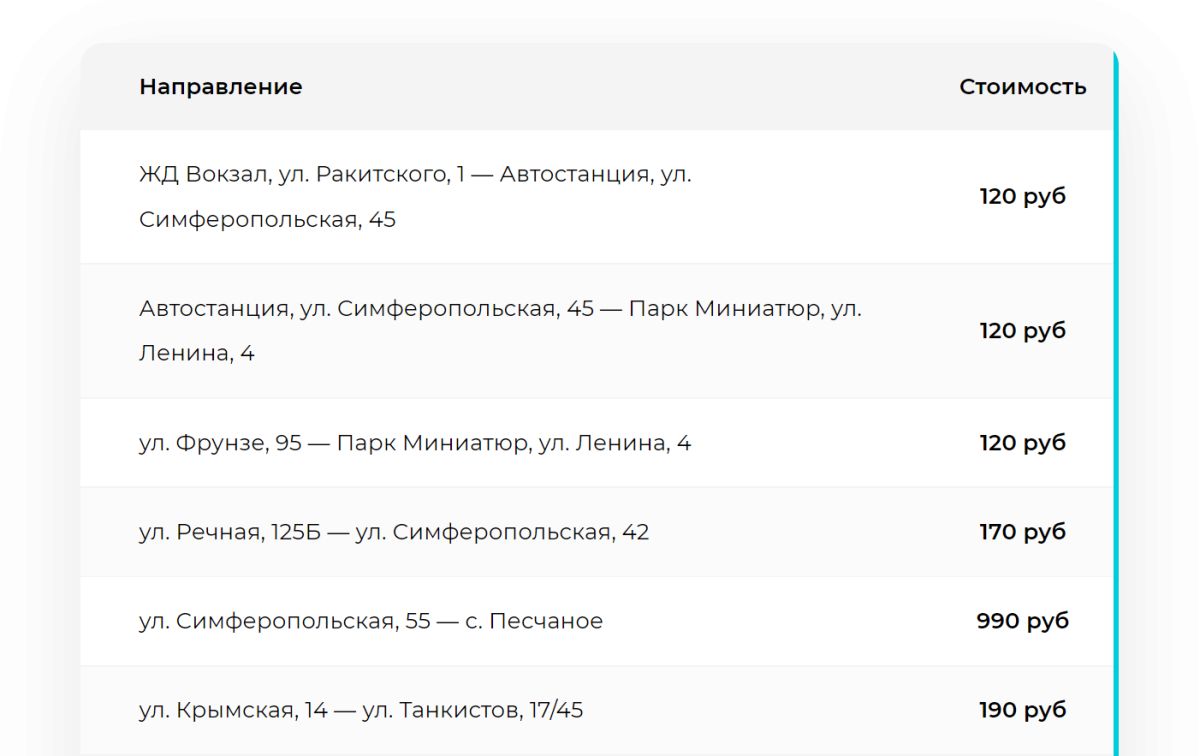This screenshot has height=756, width=1200.
Task: Click the 120 руб price for ул. Фрунзе route
Action: point(1022,443)
